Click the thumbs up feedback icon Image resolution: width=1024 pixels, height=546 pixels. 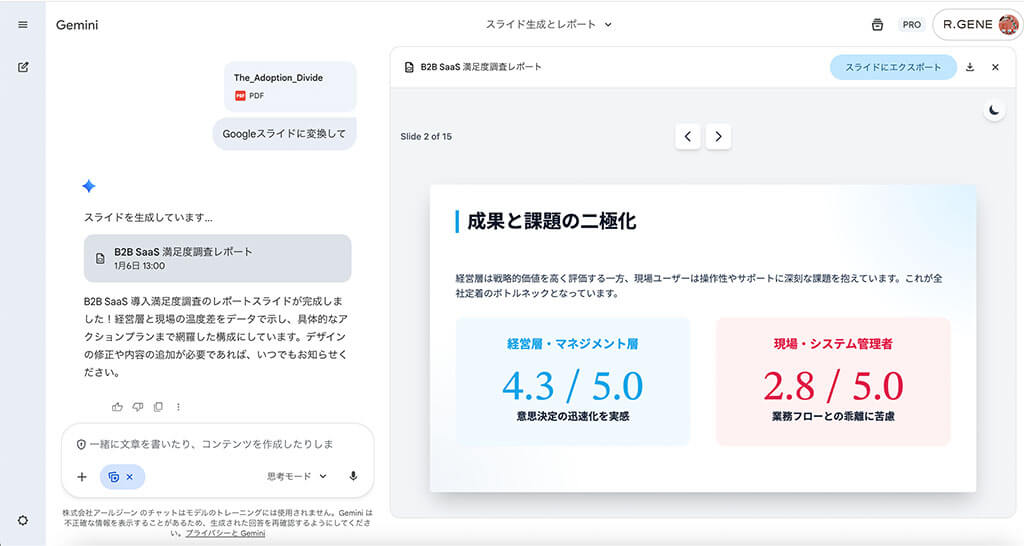click(x=117, y=407)
